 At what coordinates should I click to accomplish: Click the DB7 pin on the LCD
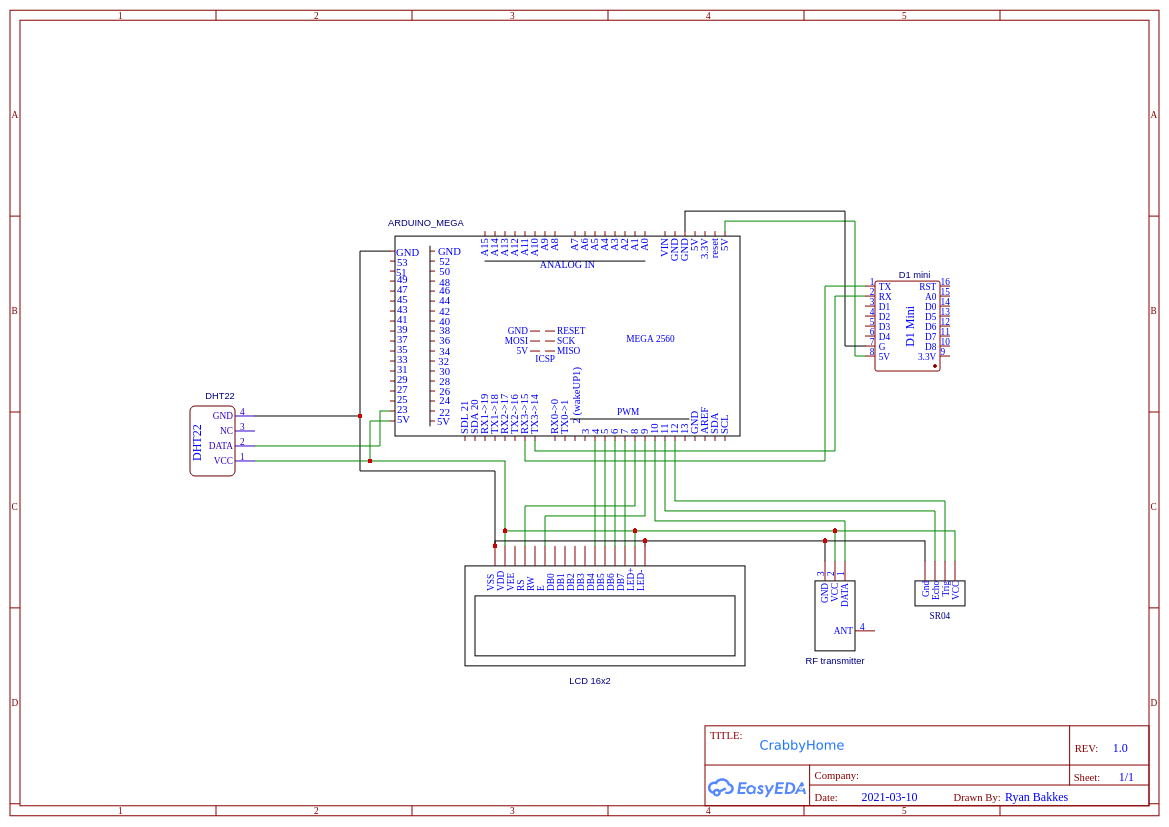click(x=620, y=582)
